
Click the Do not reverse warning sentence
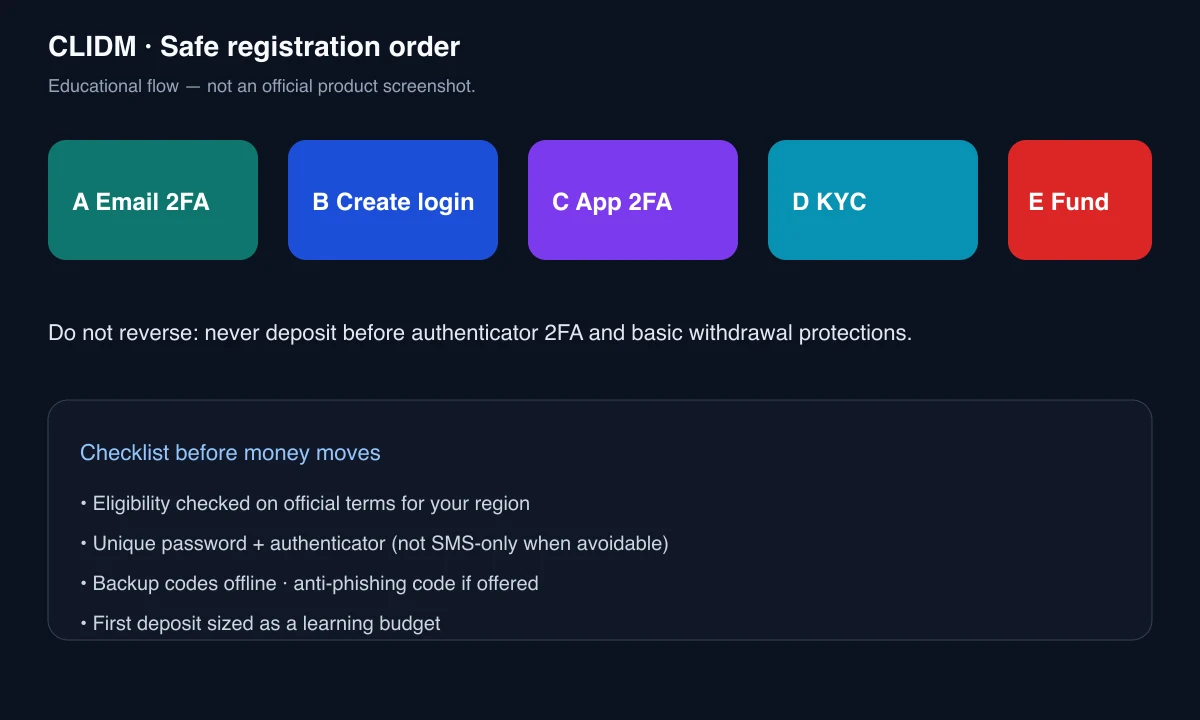[480, 333]
